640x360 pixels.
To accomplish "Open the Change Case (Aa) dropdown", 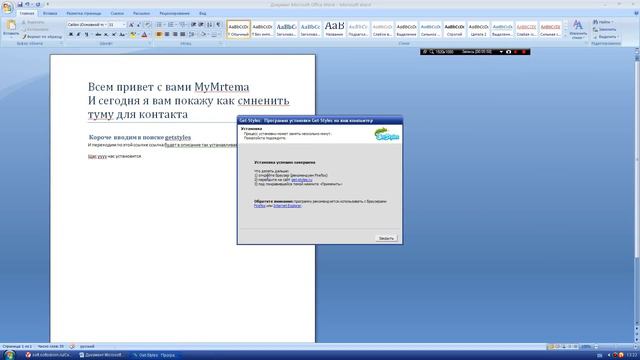I will tap(123, 35).
